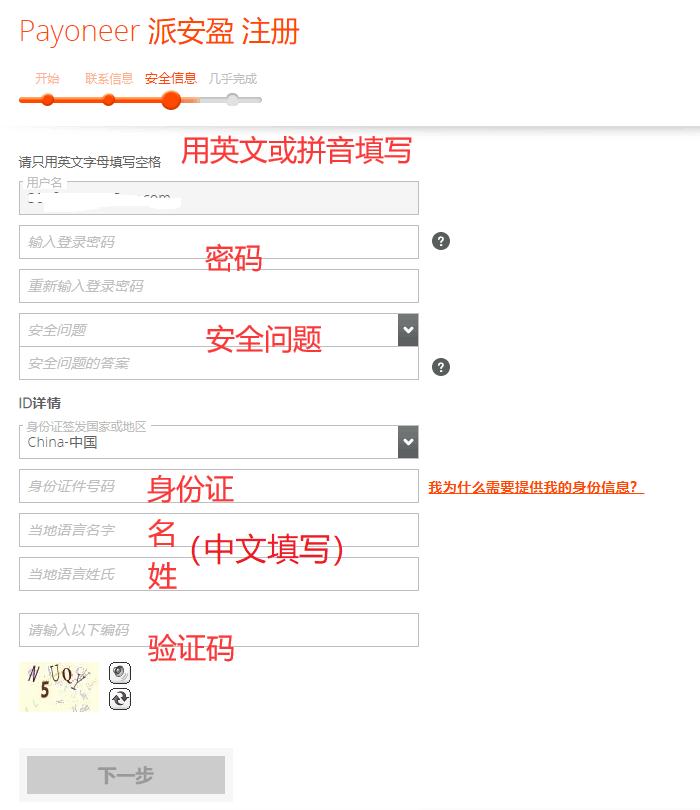This screenshot has height=810, width=700.
Task: Click the captcha image thumbnail
Action: click(59, 687)
